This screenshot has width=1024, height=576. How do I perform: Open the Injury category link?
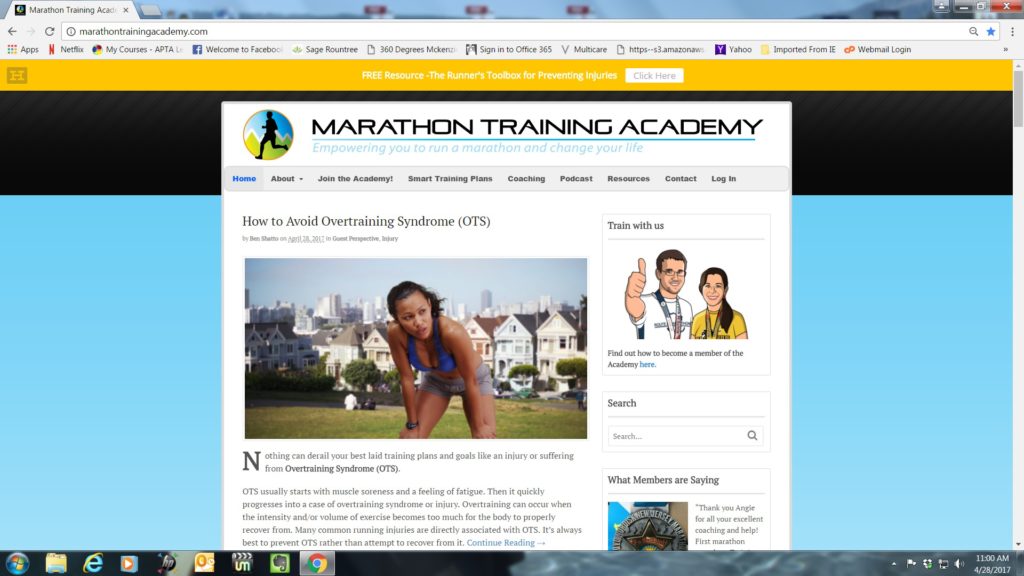[x=390, y=238]
